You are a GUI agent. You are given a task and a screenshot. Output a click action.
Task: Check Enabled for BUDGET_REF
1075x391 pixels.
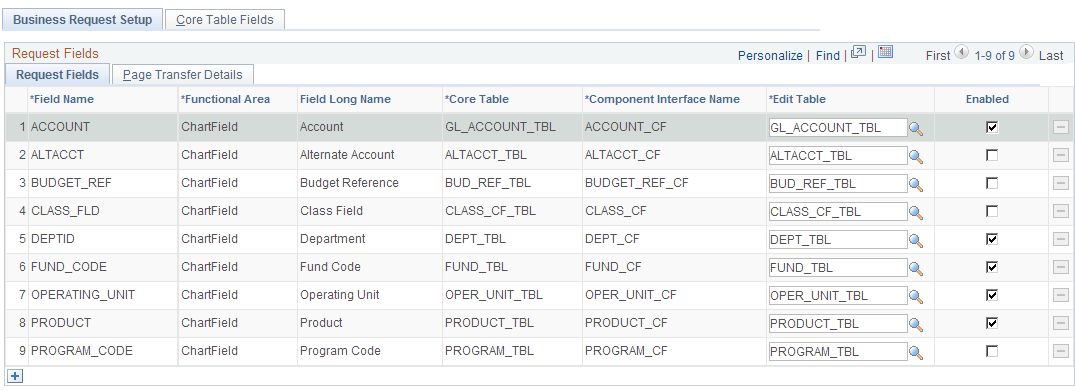[x=991, y=183]
